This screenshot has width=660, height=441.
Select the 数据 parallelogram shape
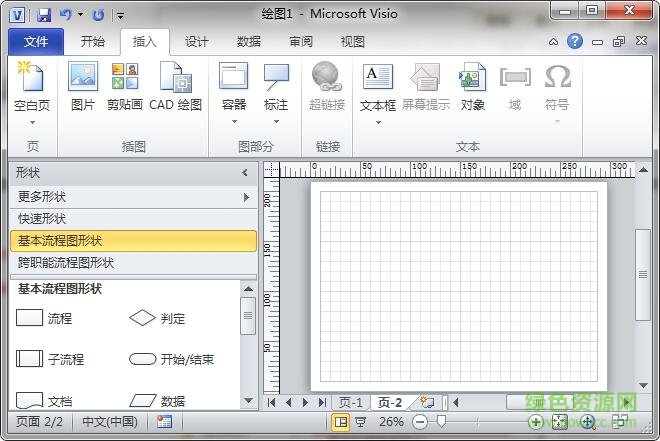pyautogui.click(x=157, y=401)
